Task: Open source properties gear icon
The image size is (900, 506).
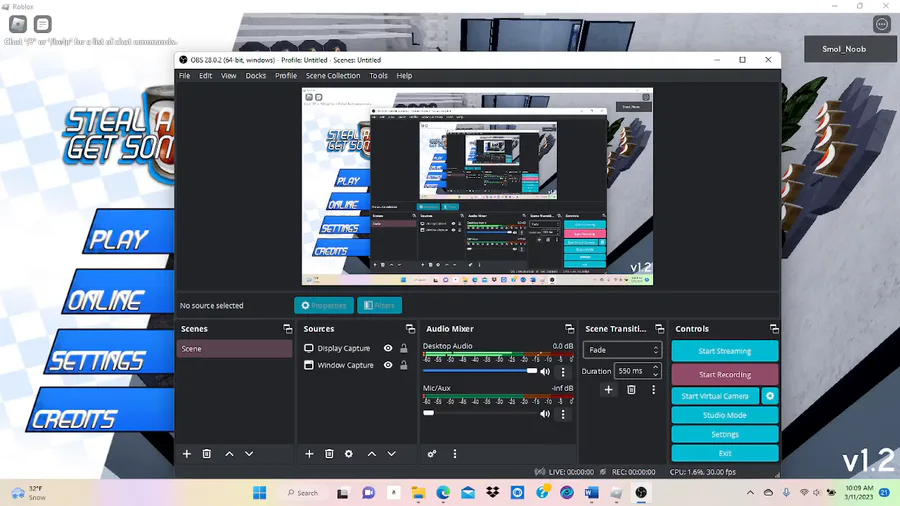Action: click(x=348, y=454)
